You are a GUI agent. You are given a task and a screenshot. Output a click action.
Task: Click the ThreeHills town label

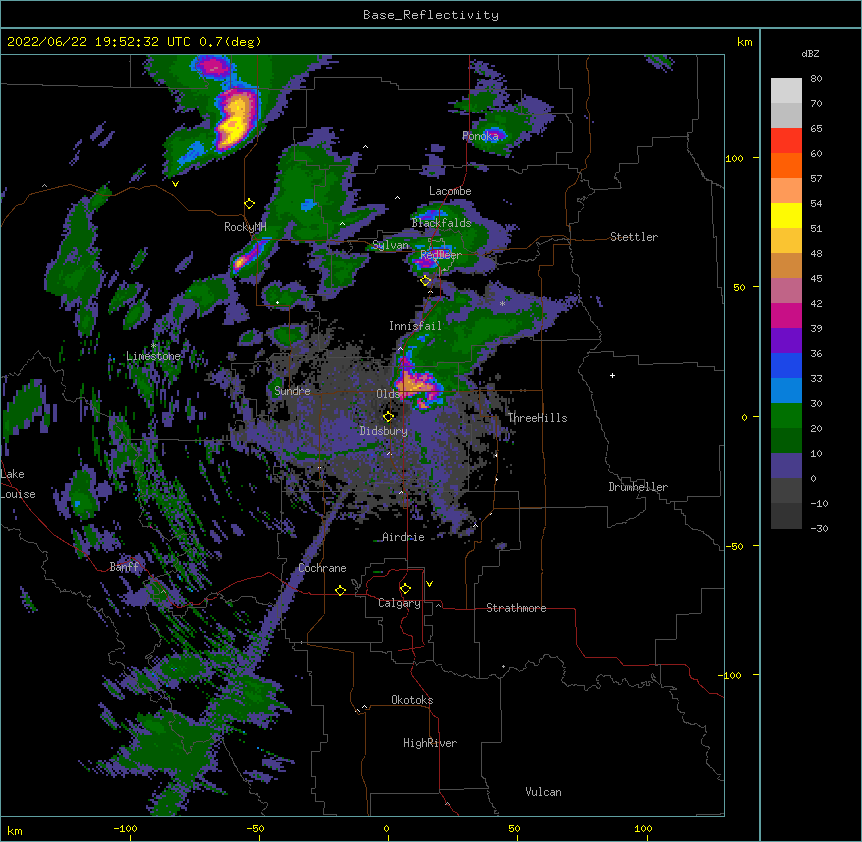537,418
